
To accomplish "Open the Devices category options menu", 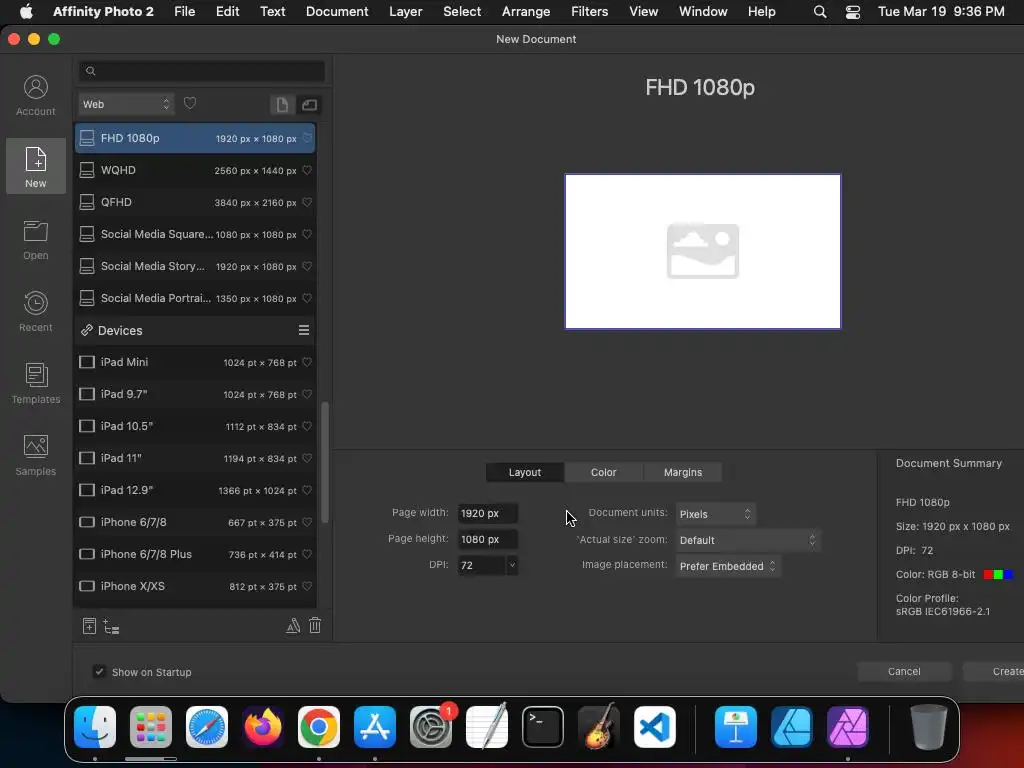I will (304, 330).
